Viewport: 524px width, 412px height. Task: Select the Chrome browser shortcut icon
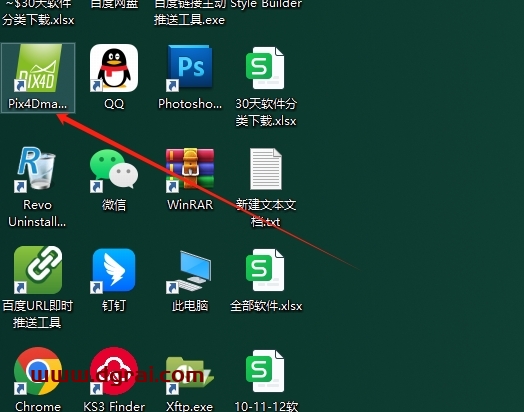pos(38,371)
